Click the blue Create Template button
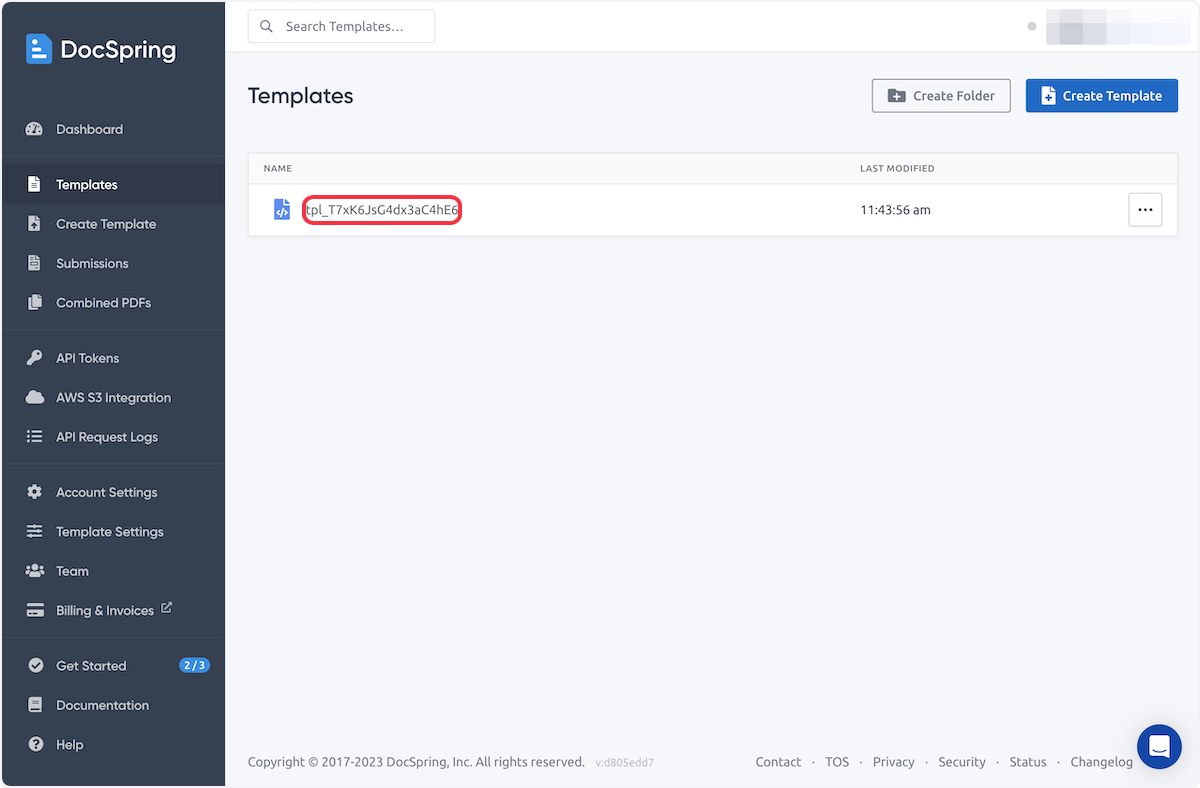The height and width of the screenshot is (788, 1200). tap(1102, 96)
